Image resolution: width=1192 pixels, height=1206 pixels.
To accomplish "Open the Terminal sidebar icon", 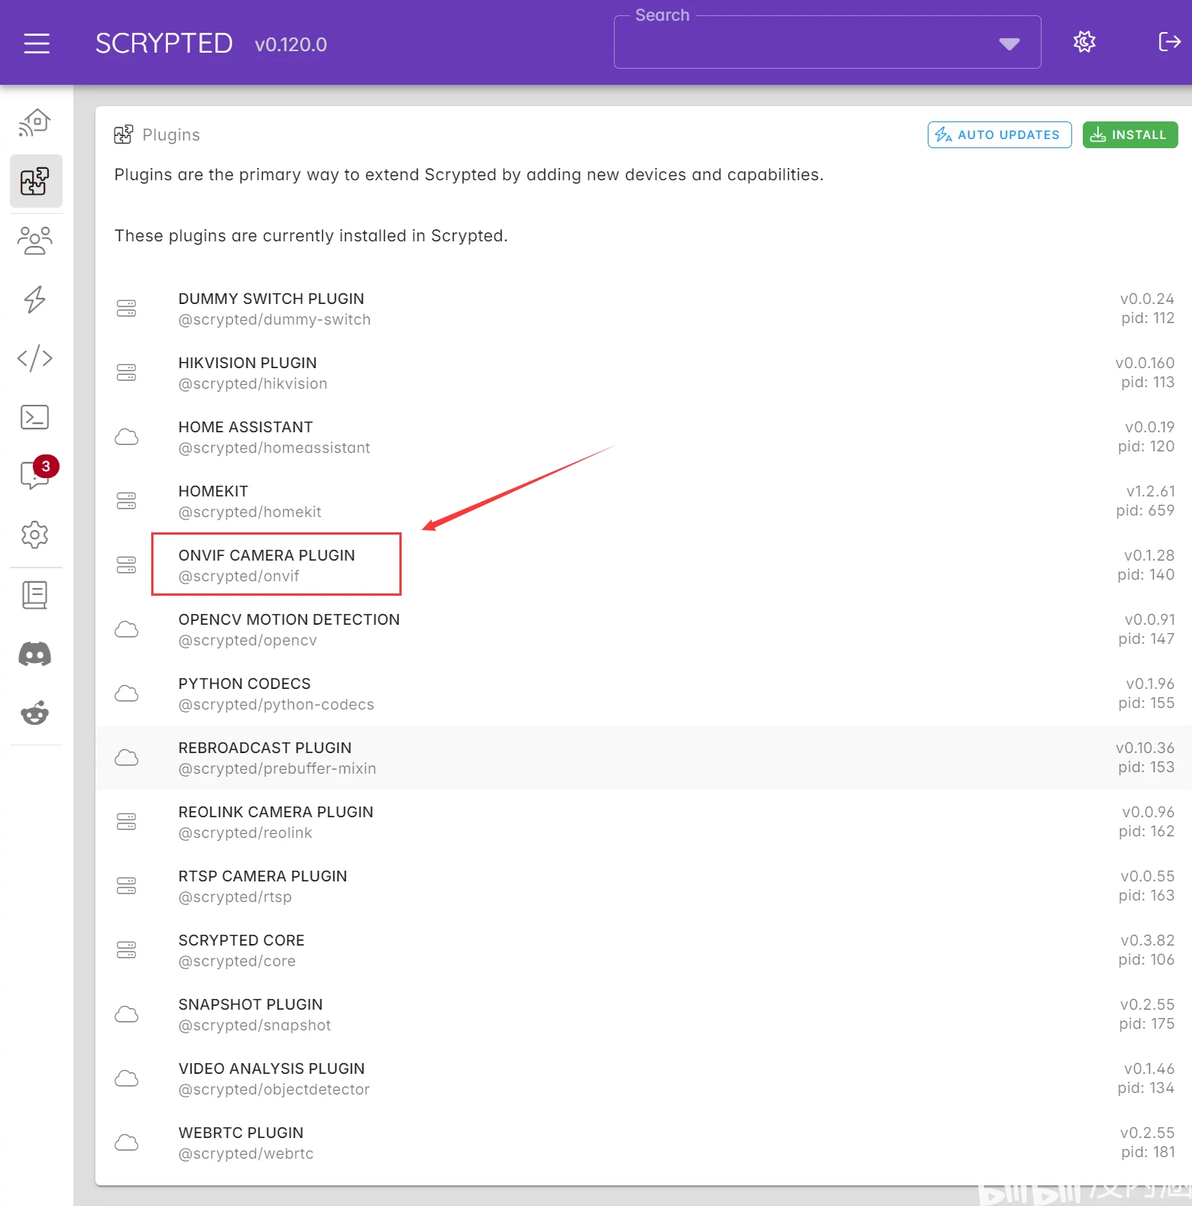I will 35,417.
